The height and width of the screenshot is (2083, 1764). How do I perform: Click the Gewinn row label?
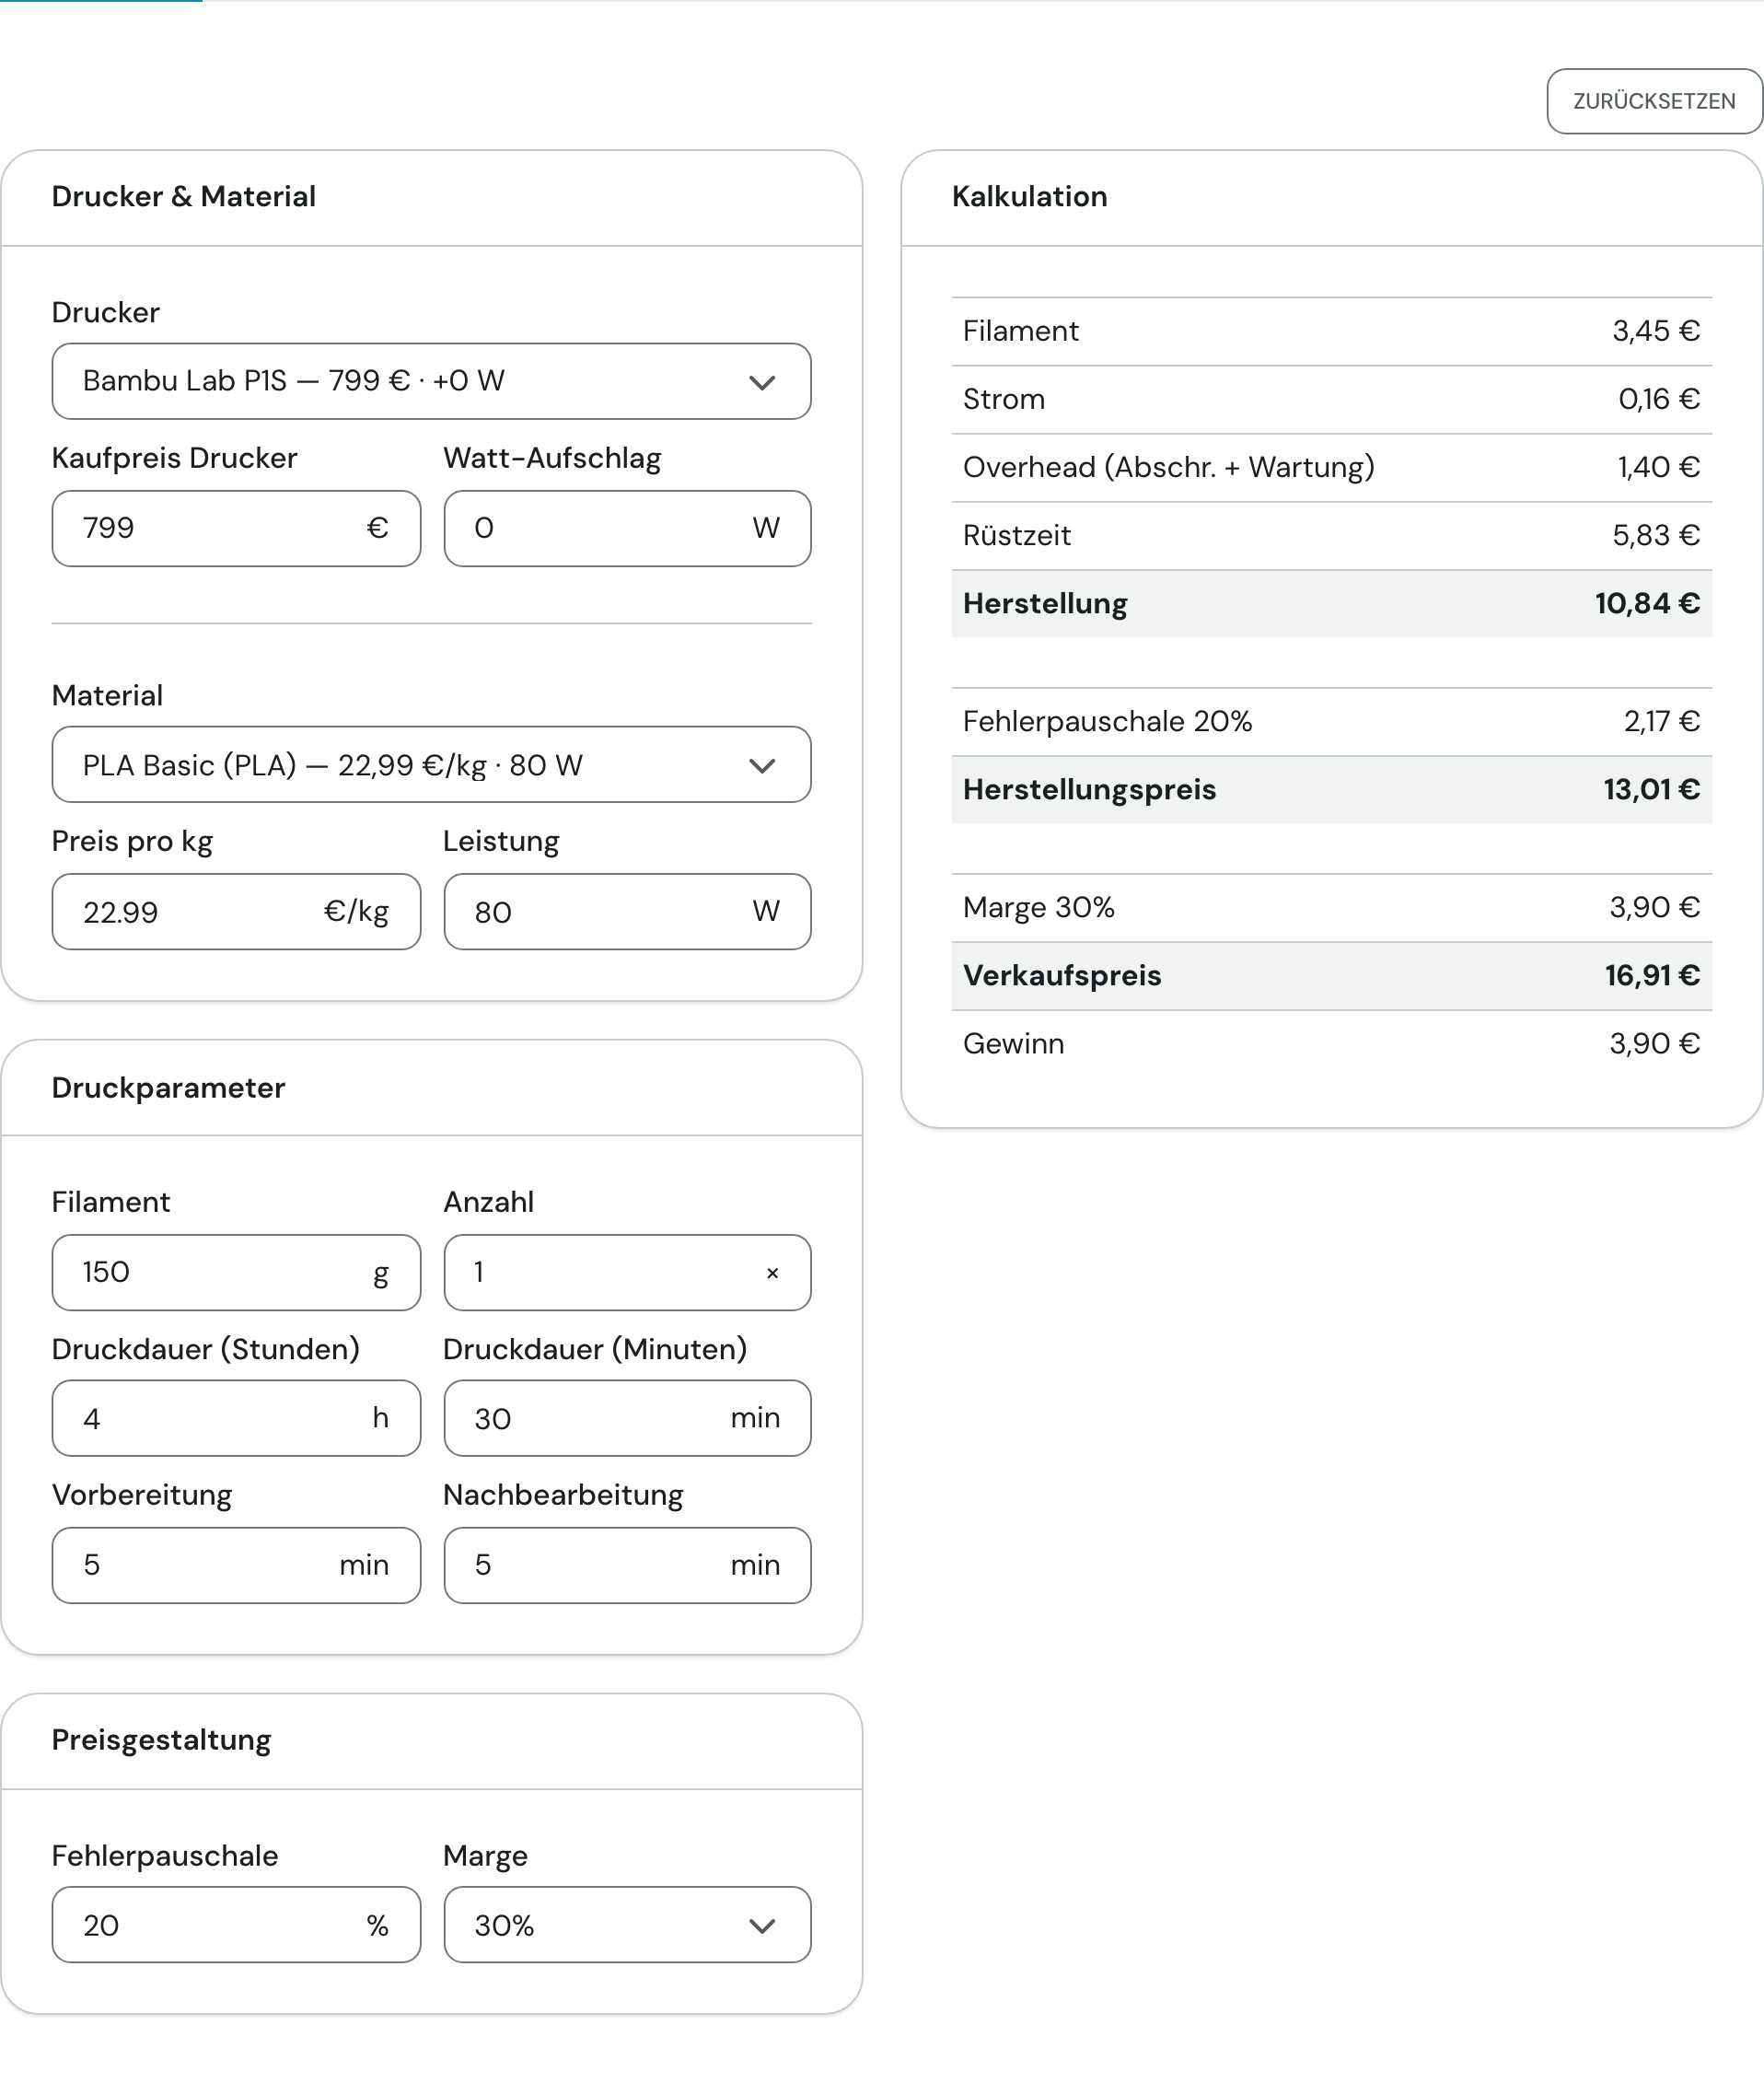[1013, 1043]
